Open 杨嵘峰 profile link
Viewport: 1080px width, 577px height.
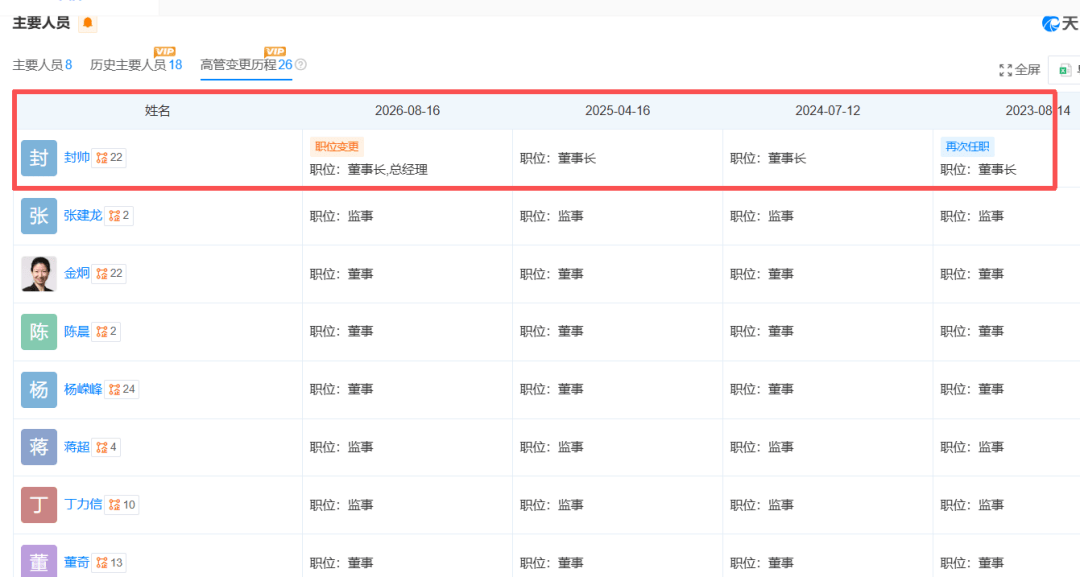(x=83, y=389)
